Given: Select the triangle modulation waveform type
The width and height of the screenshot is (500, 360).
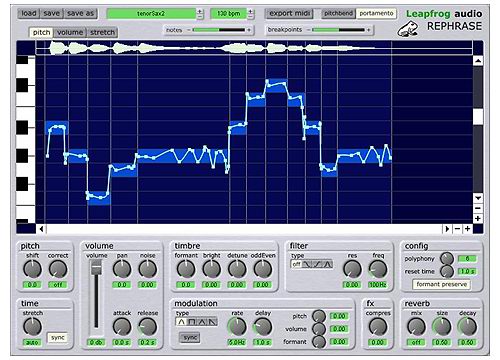Looking at the screenshot, I should [x=202, y=322].
